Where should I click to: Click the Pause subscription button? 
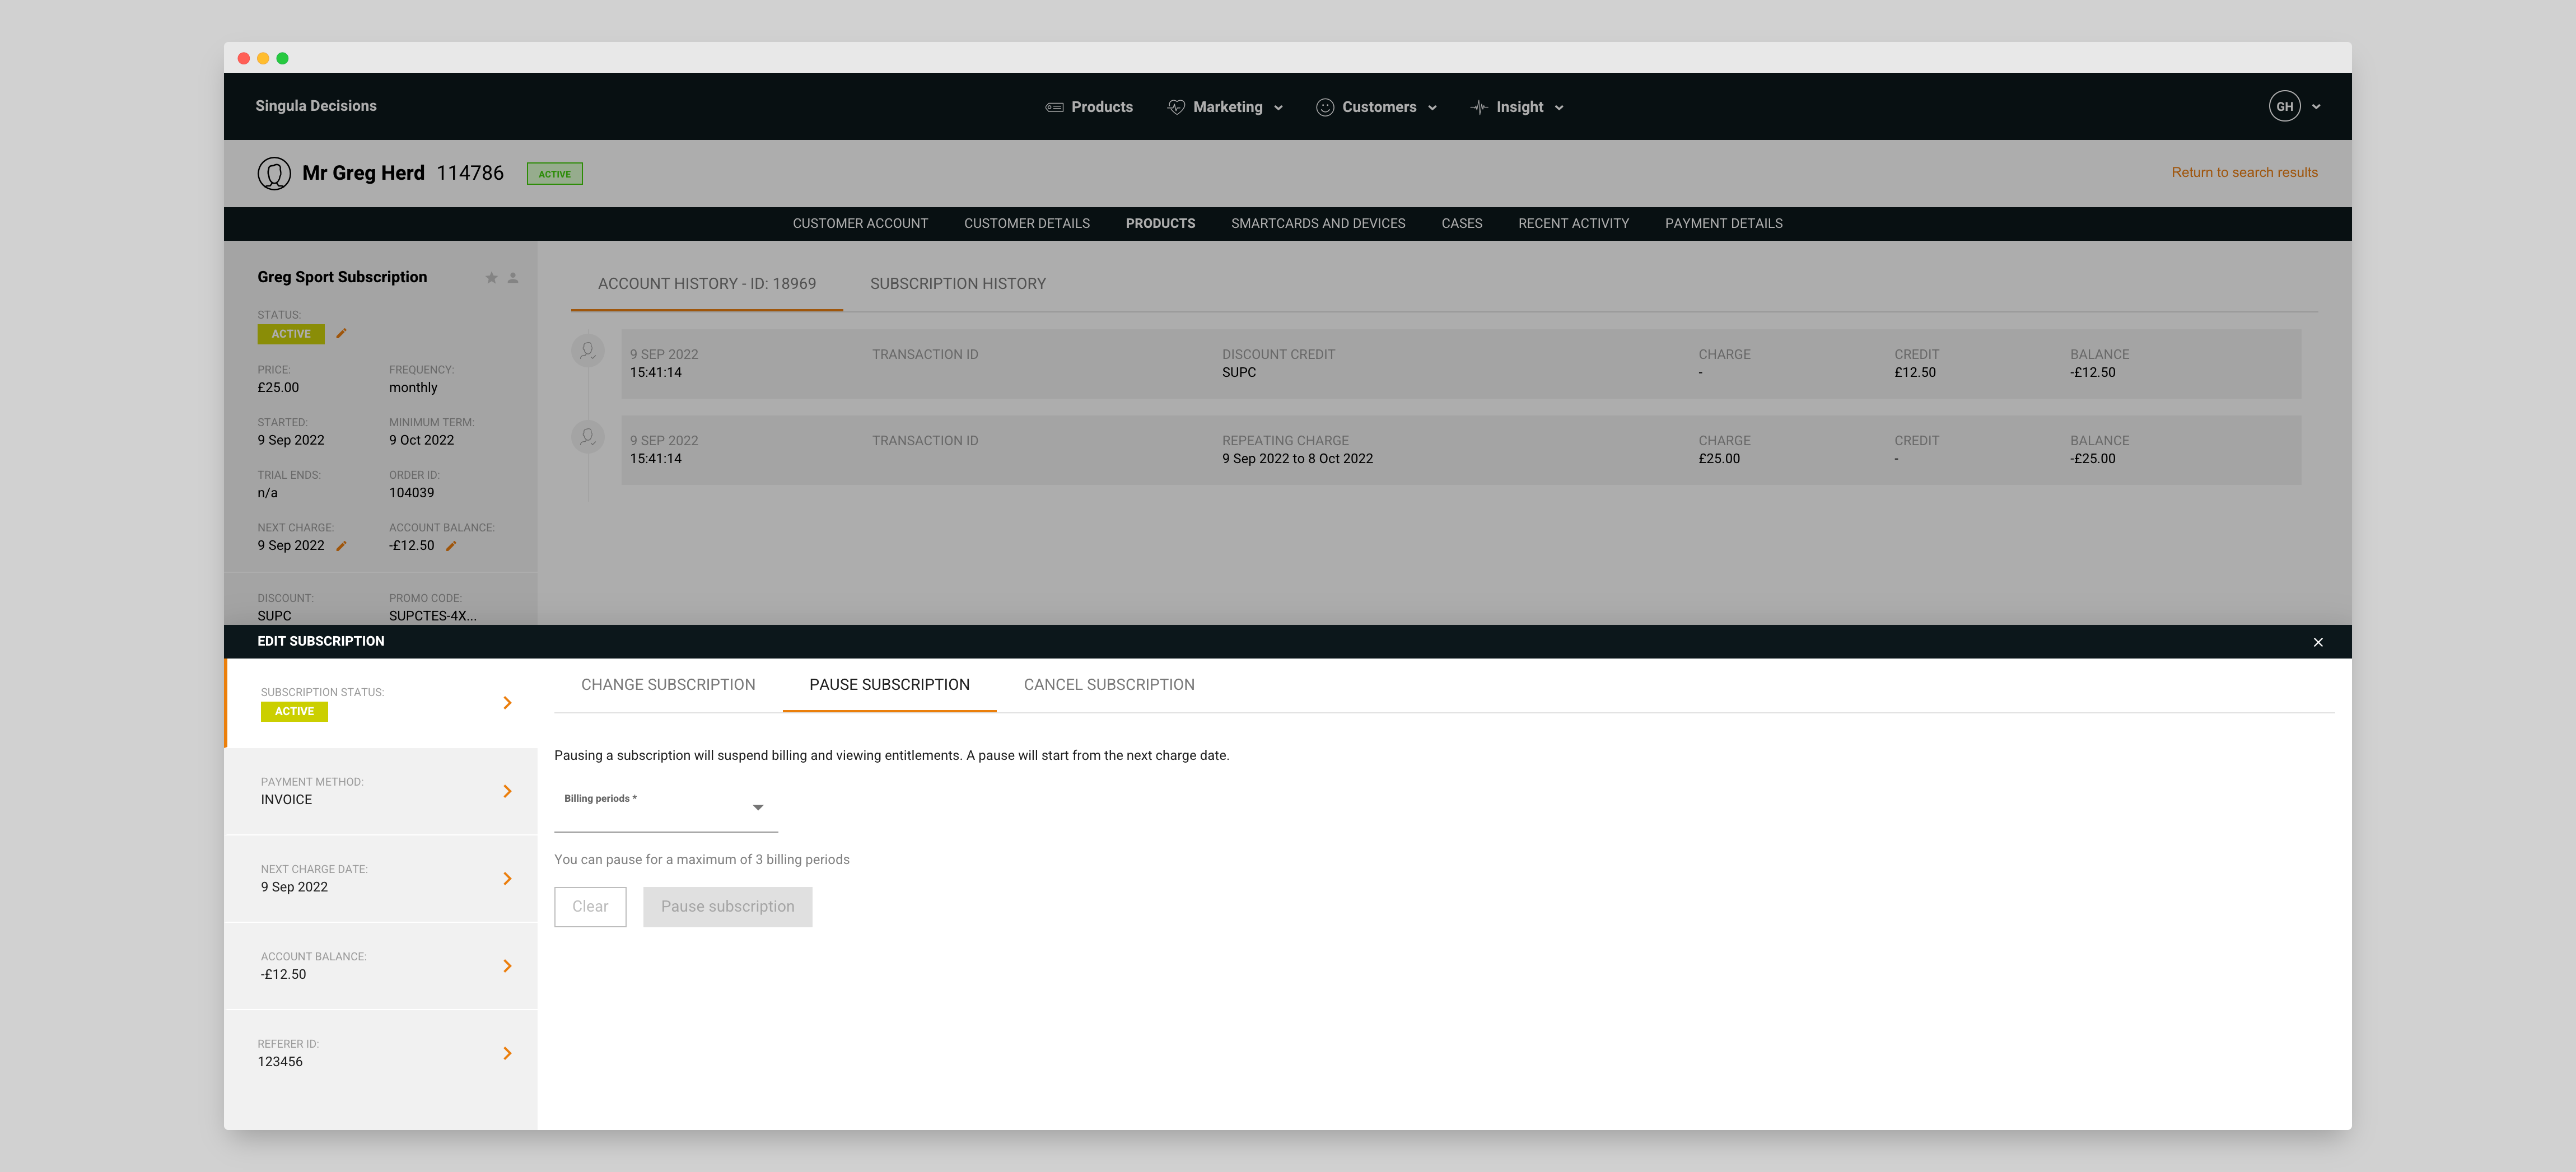tap(727, 907)
